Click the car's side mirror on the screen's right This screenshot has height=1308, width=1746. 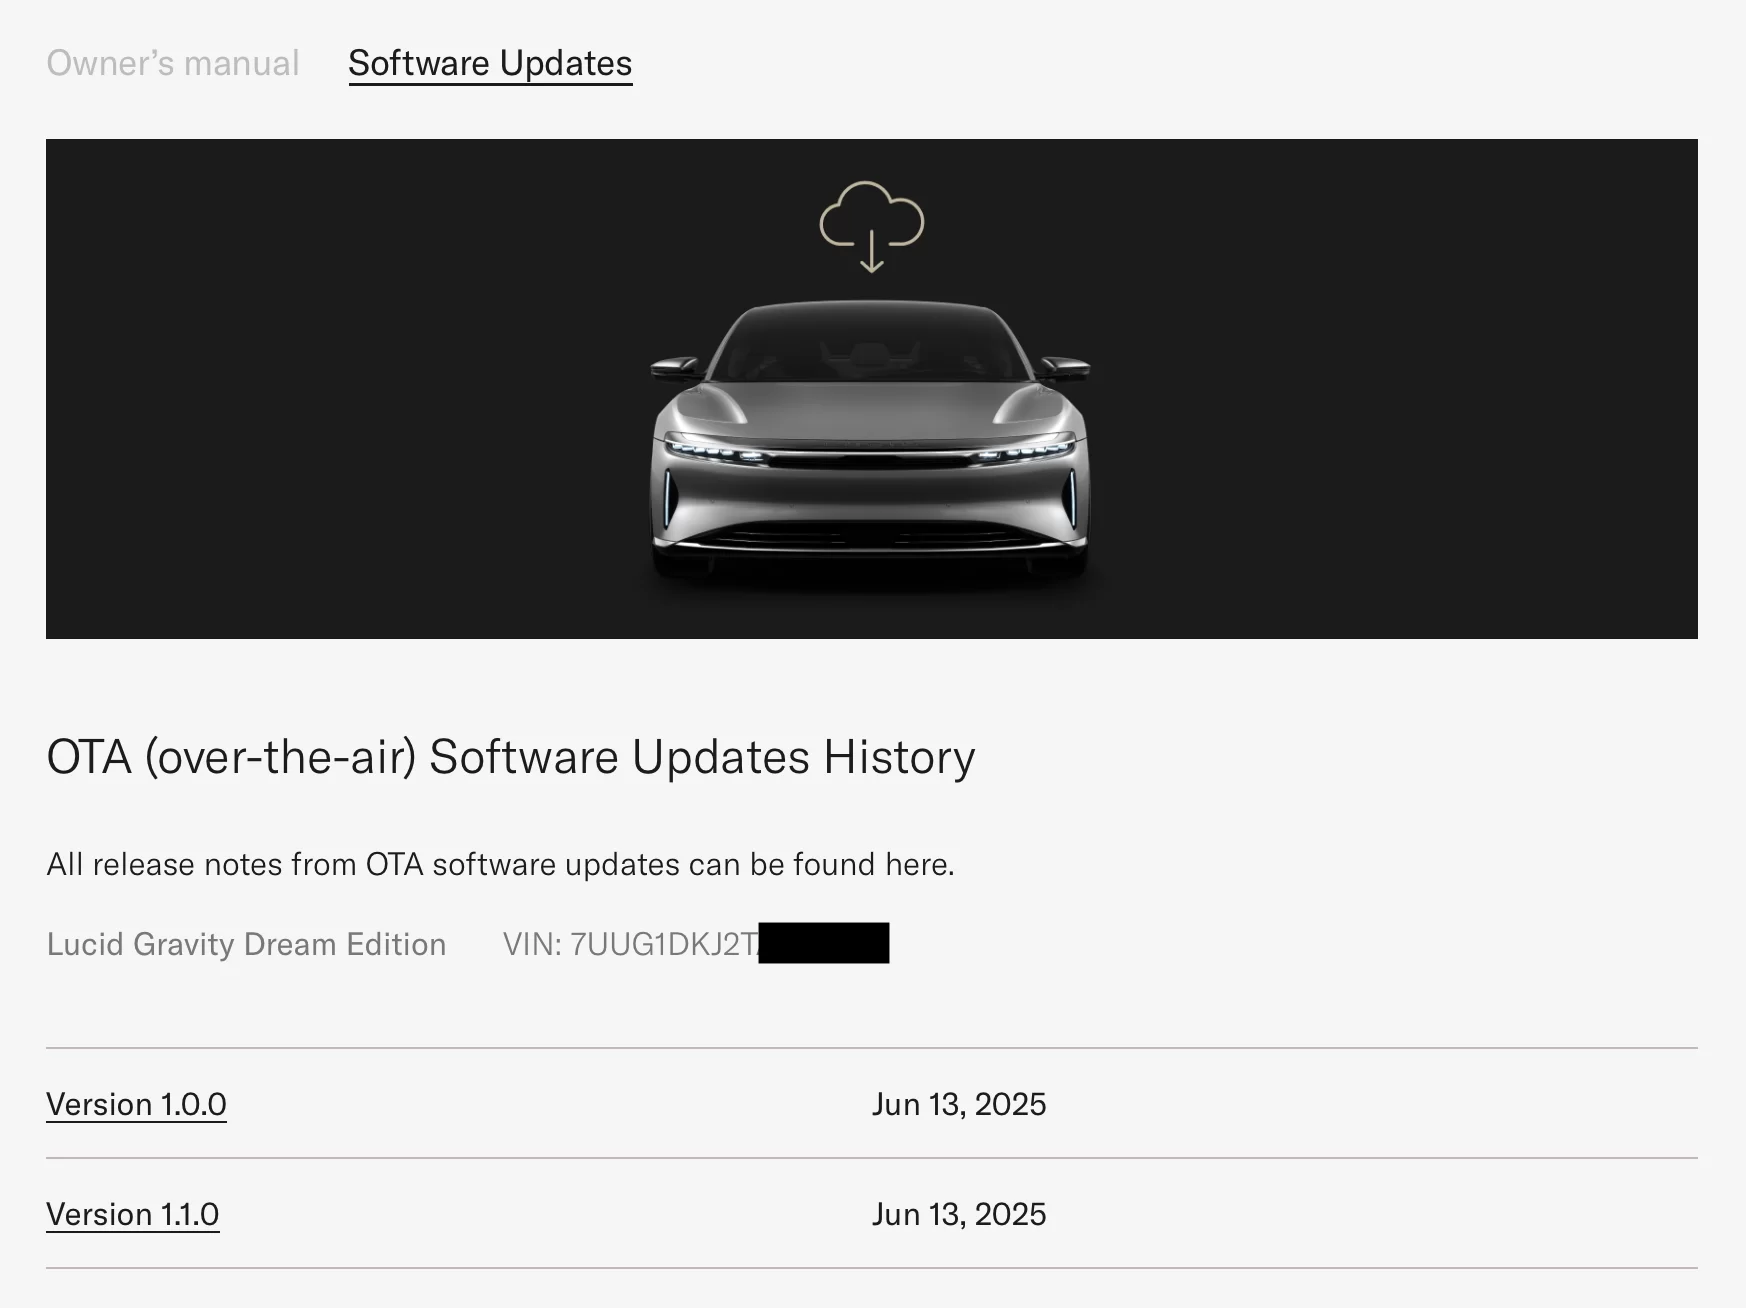point(1064,366)
